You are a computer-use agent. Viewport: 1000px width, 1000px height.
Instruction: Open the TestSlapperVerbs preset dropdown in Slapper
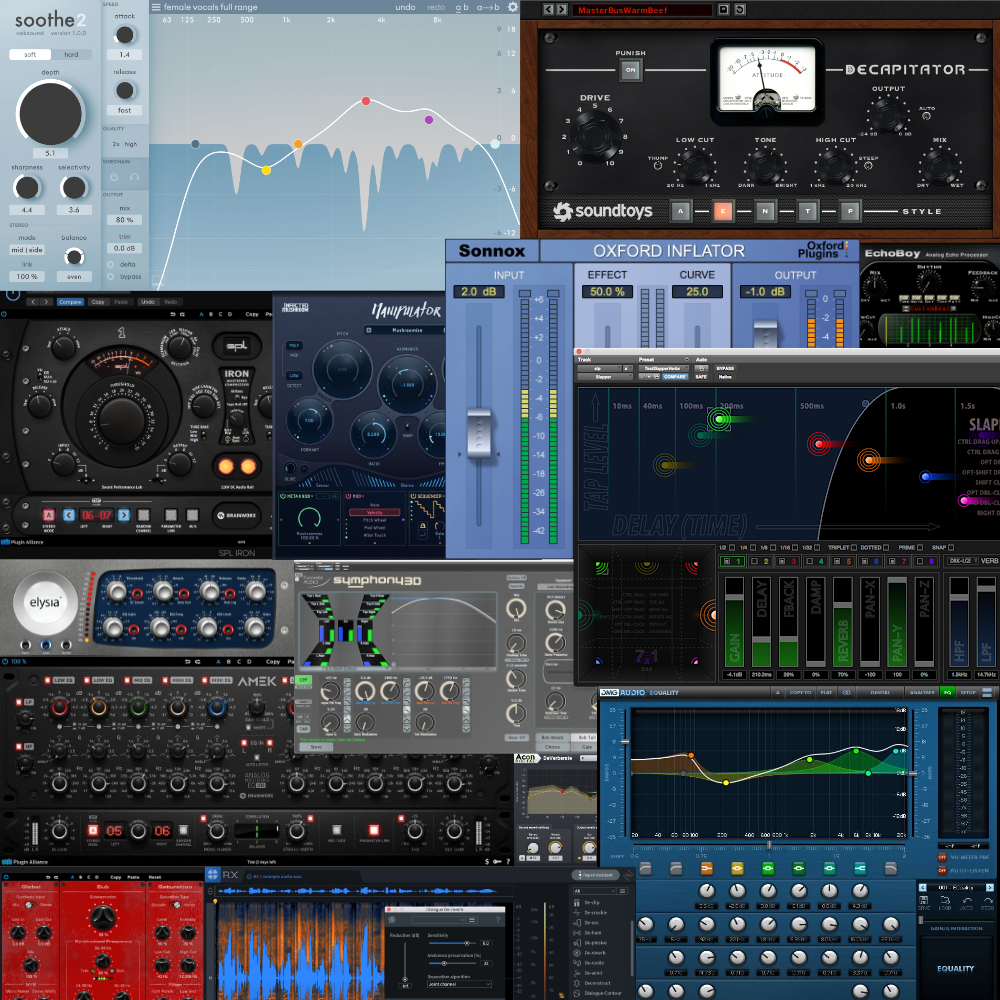(663, 368)
